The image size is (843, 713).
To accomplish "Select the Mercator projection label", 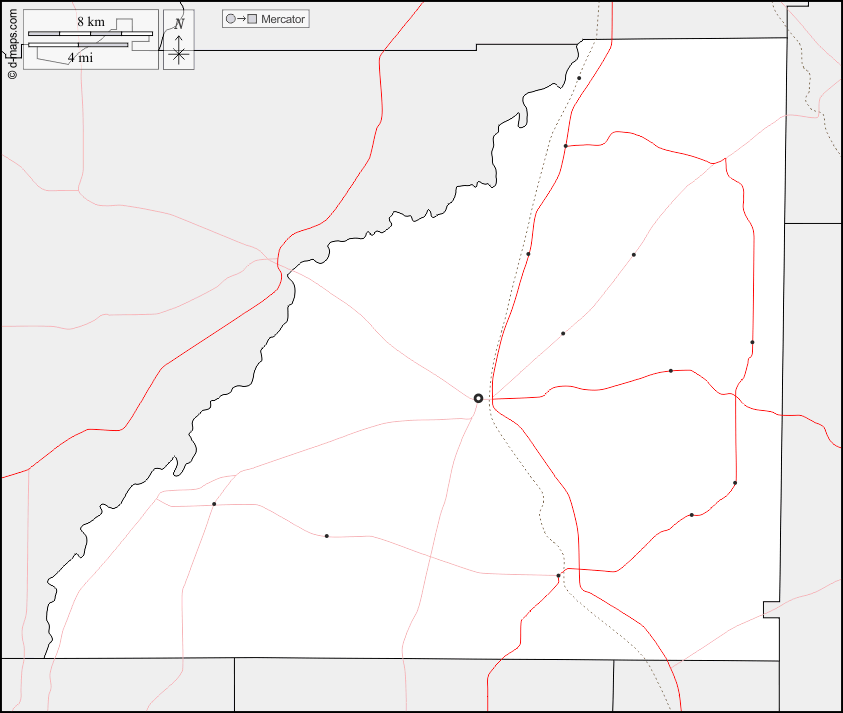I will [283, 19].
